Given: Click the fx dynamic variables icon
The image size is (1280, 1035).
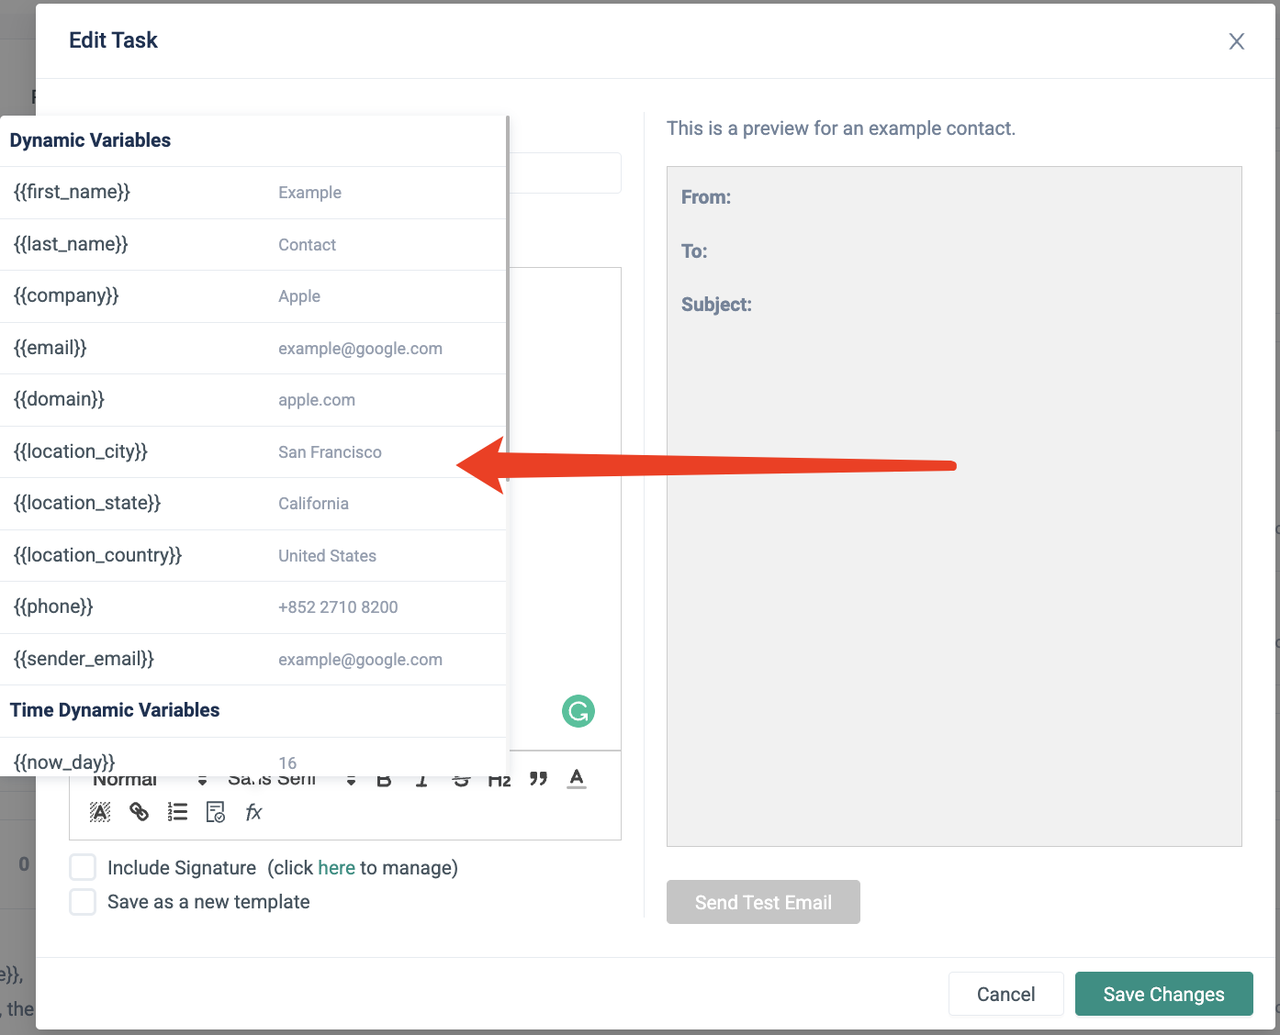Looking at the screenshot, I should pos(253,812).
